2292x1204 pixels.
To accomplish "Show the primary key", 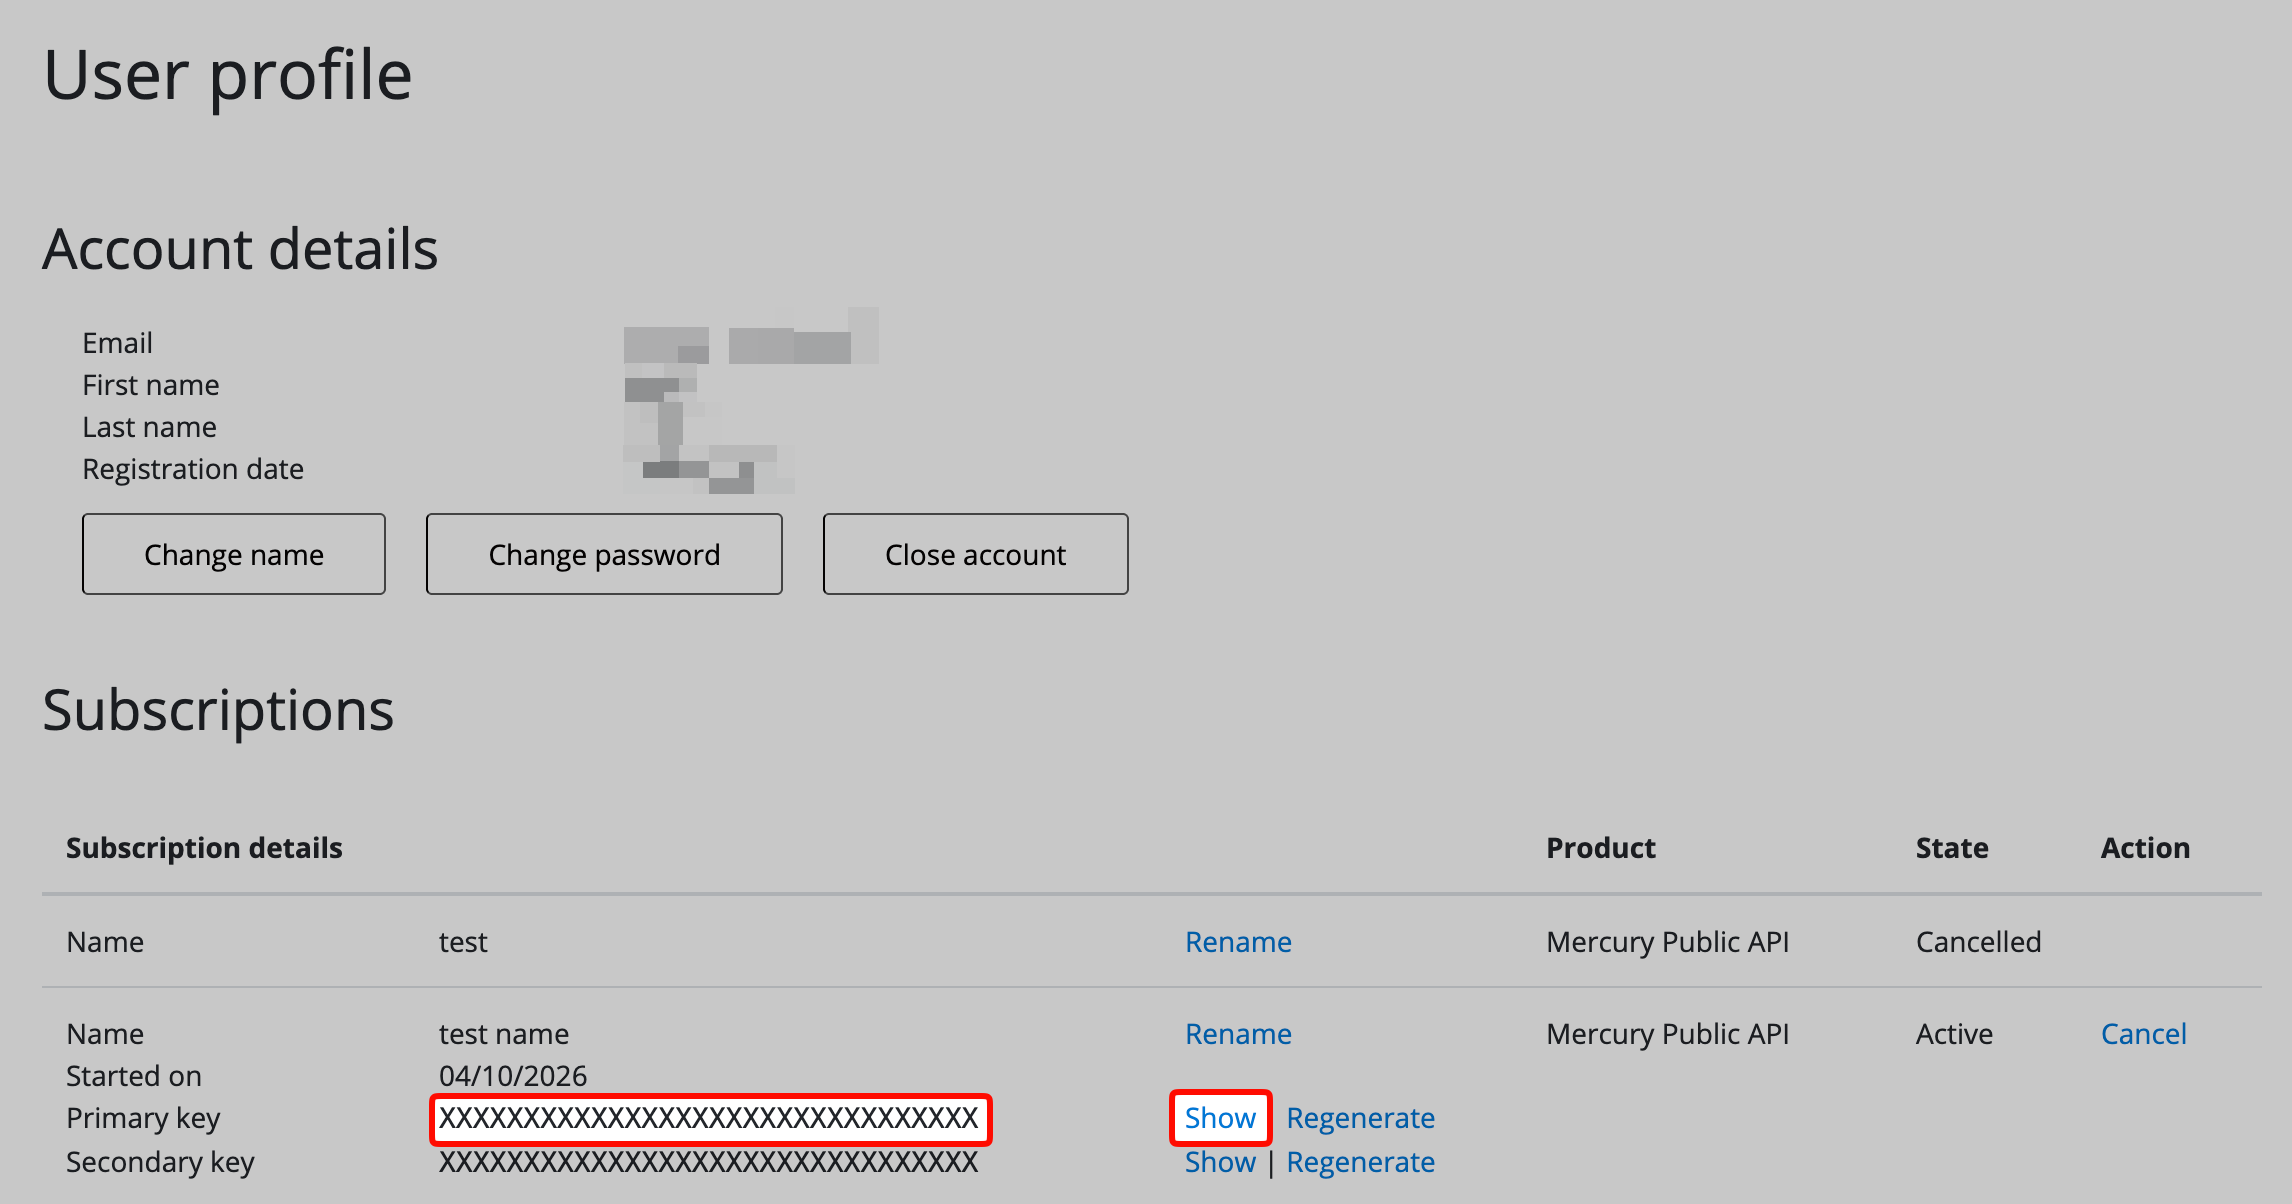I will click(1220, 1118).
